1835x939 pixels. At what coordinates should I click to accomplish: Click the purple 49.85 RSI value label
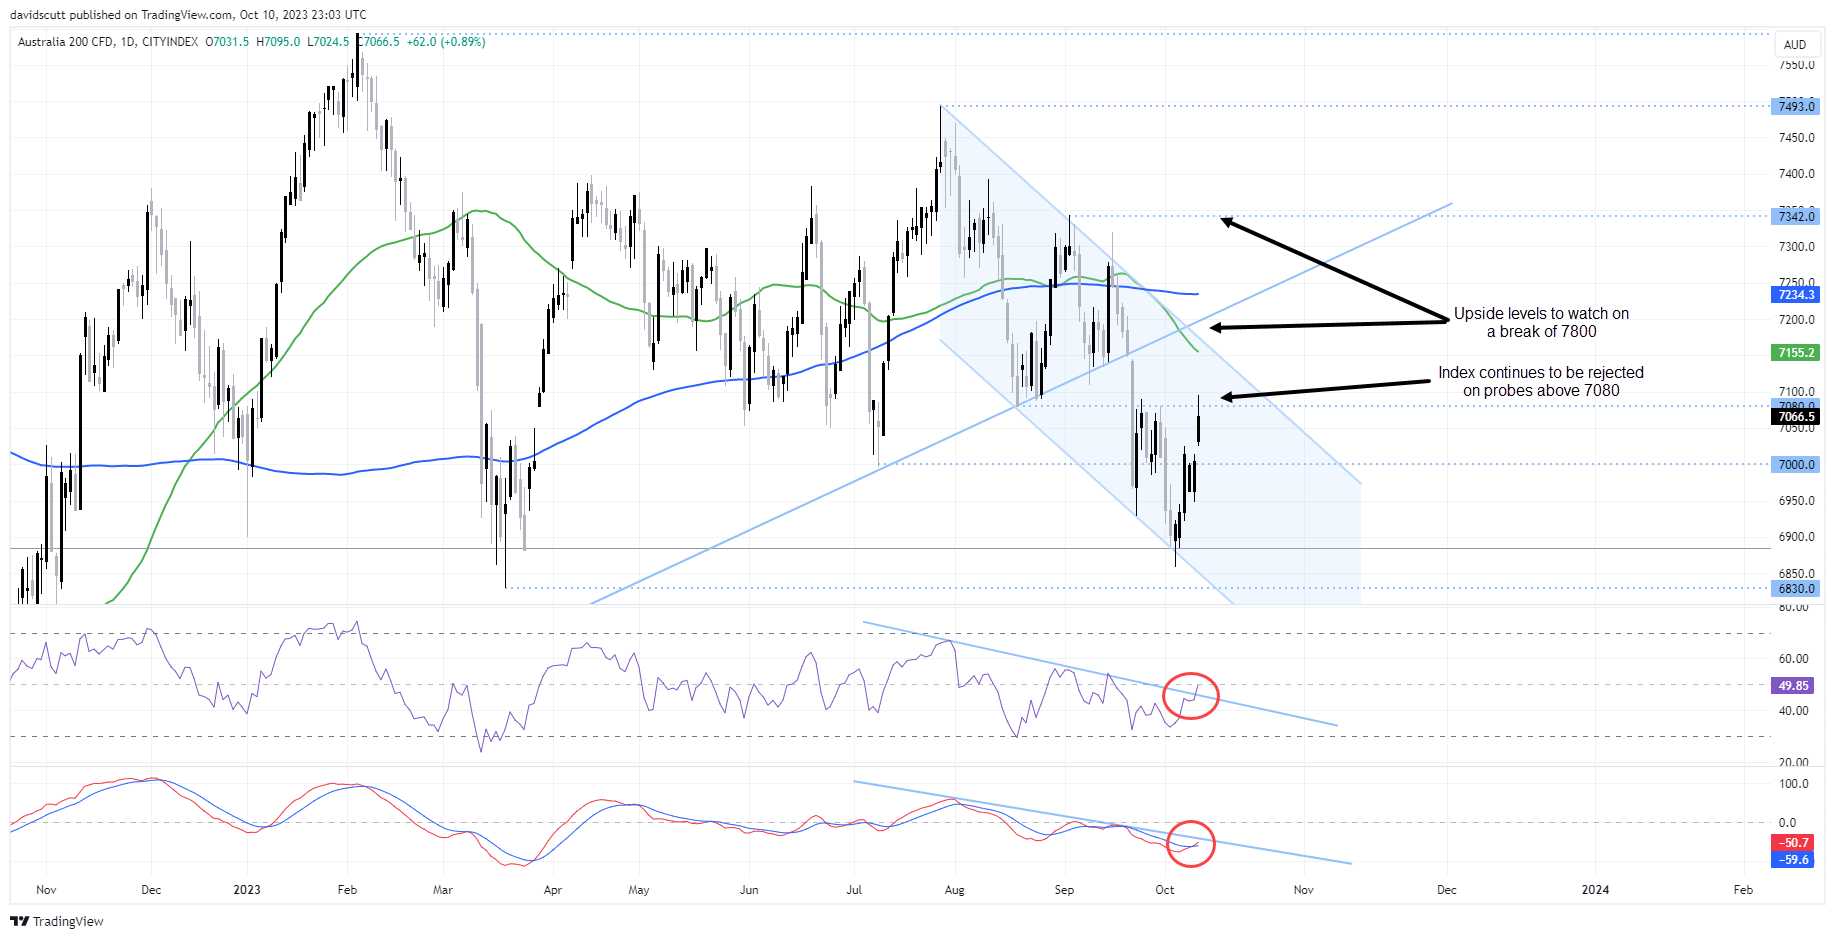(x=1793, y=685)
